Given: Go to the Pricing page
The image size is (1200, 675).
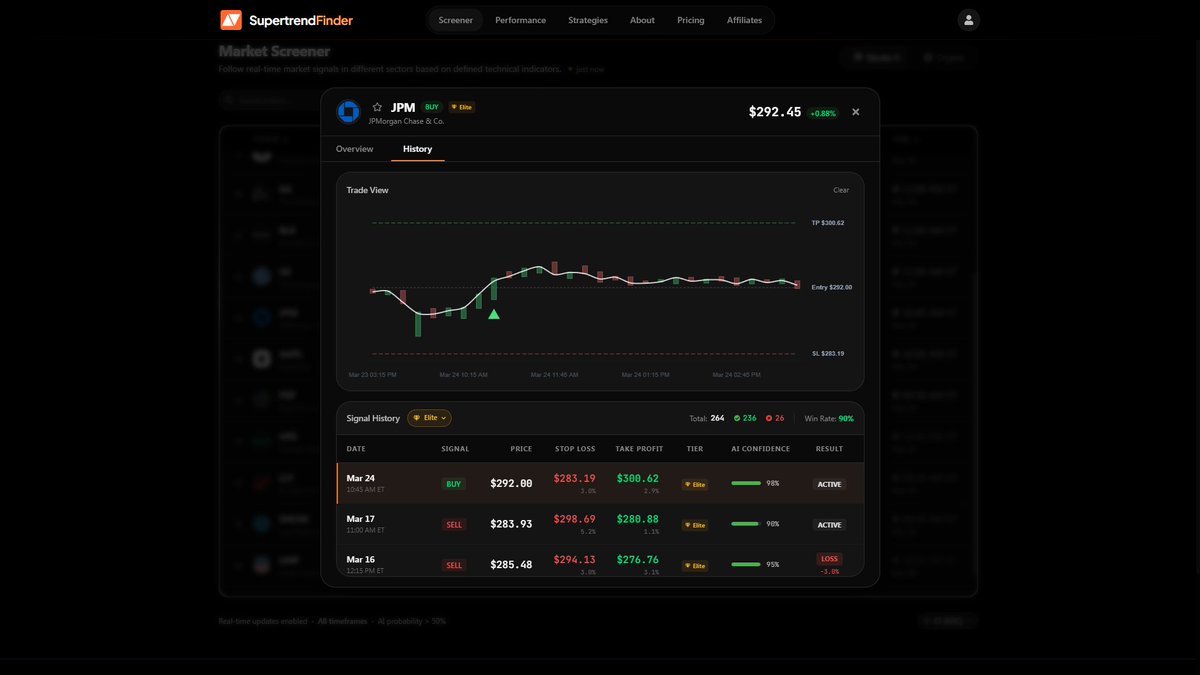Looking at the screenshot, I should click(x=690, y=20).
